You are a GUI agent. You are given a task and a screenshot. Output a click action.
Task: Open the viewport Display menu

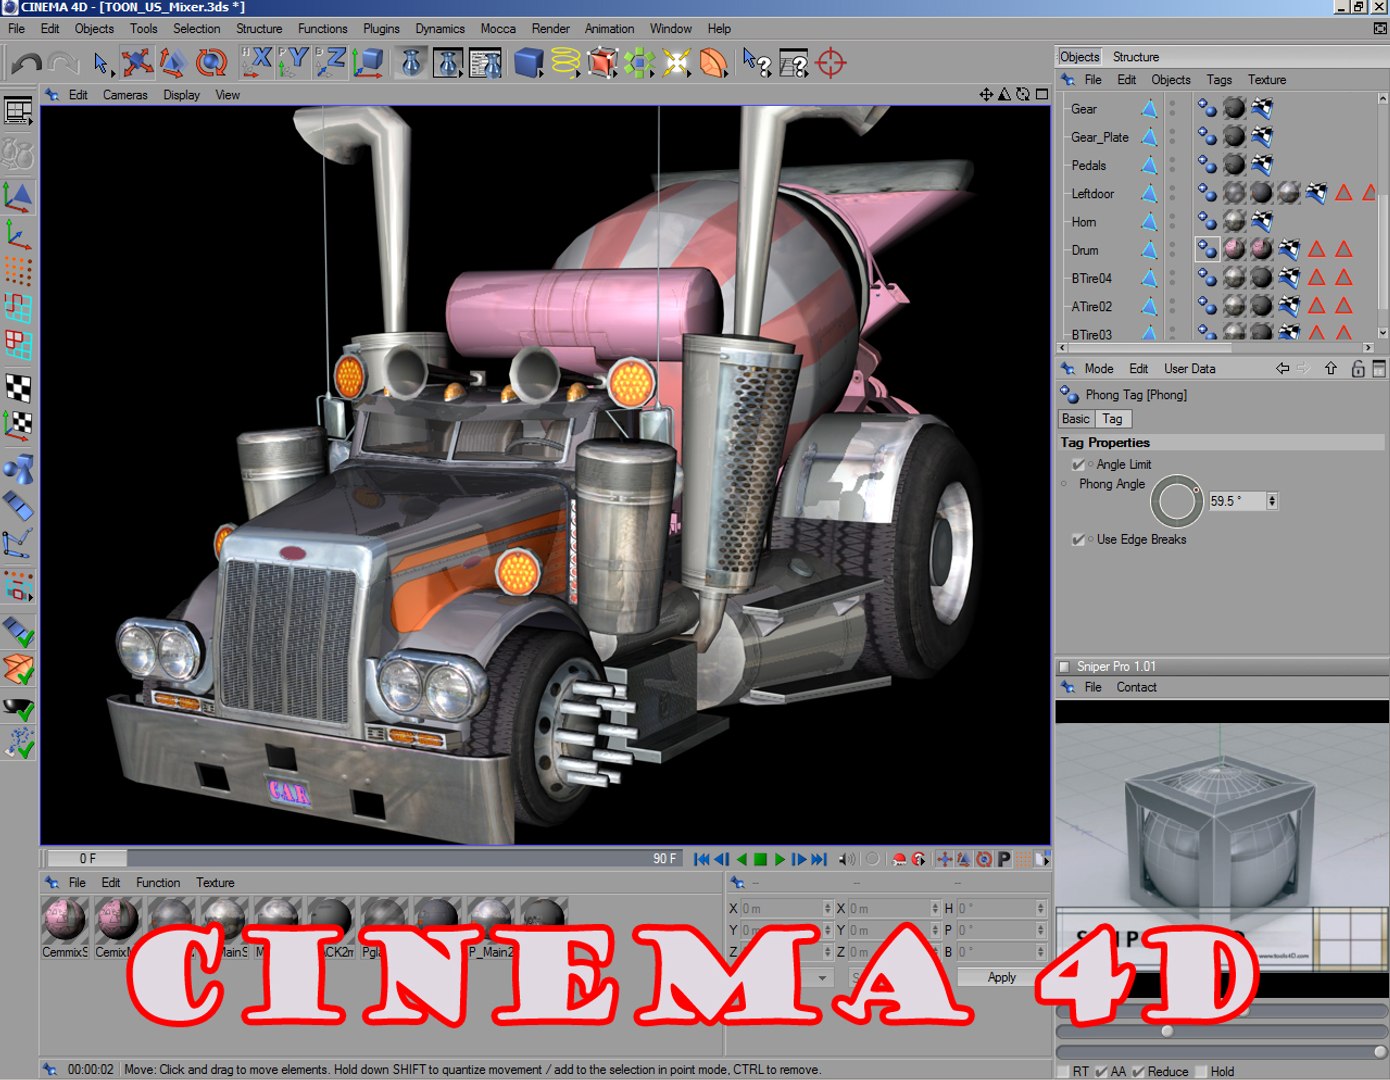point(182,95)
